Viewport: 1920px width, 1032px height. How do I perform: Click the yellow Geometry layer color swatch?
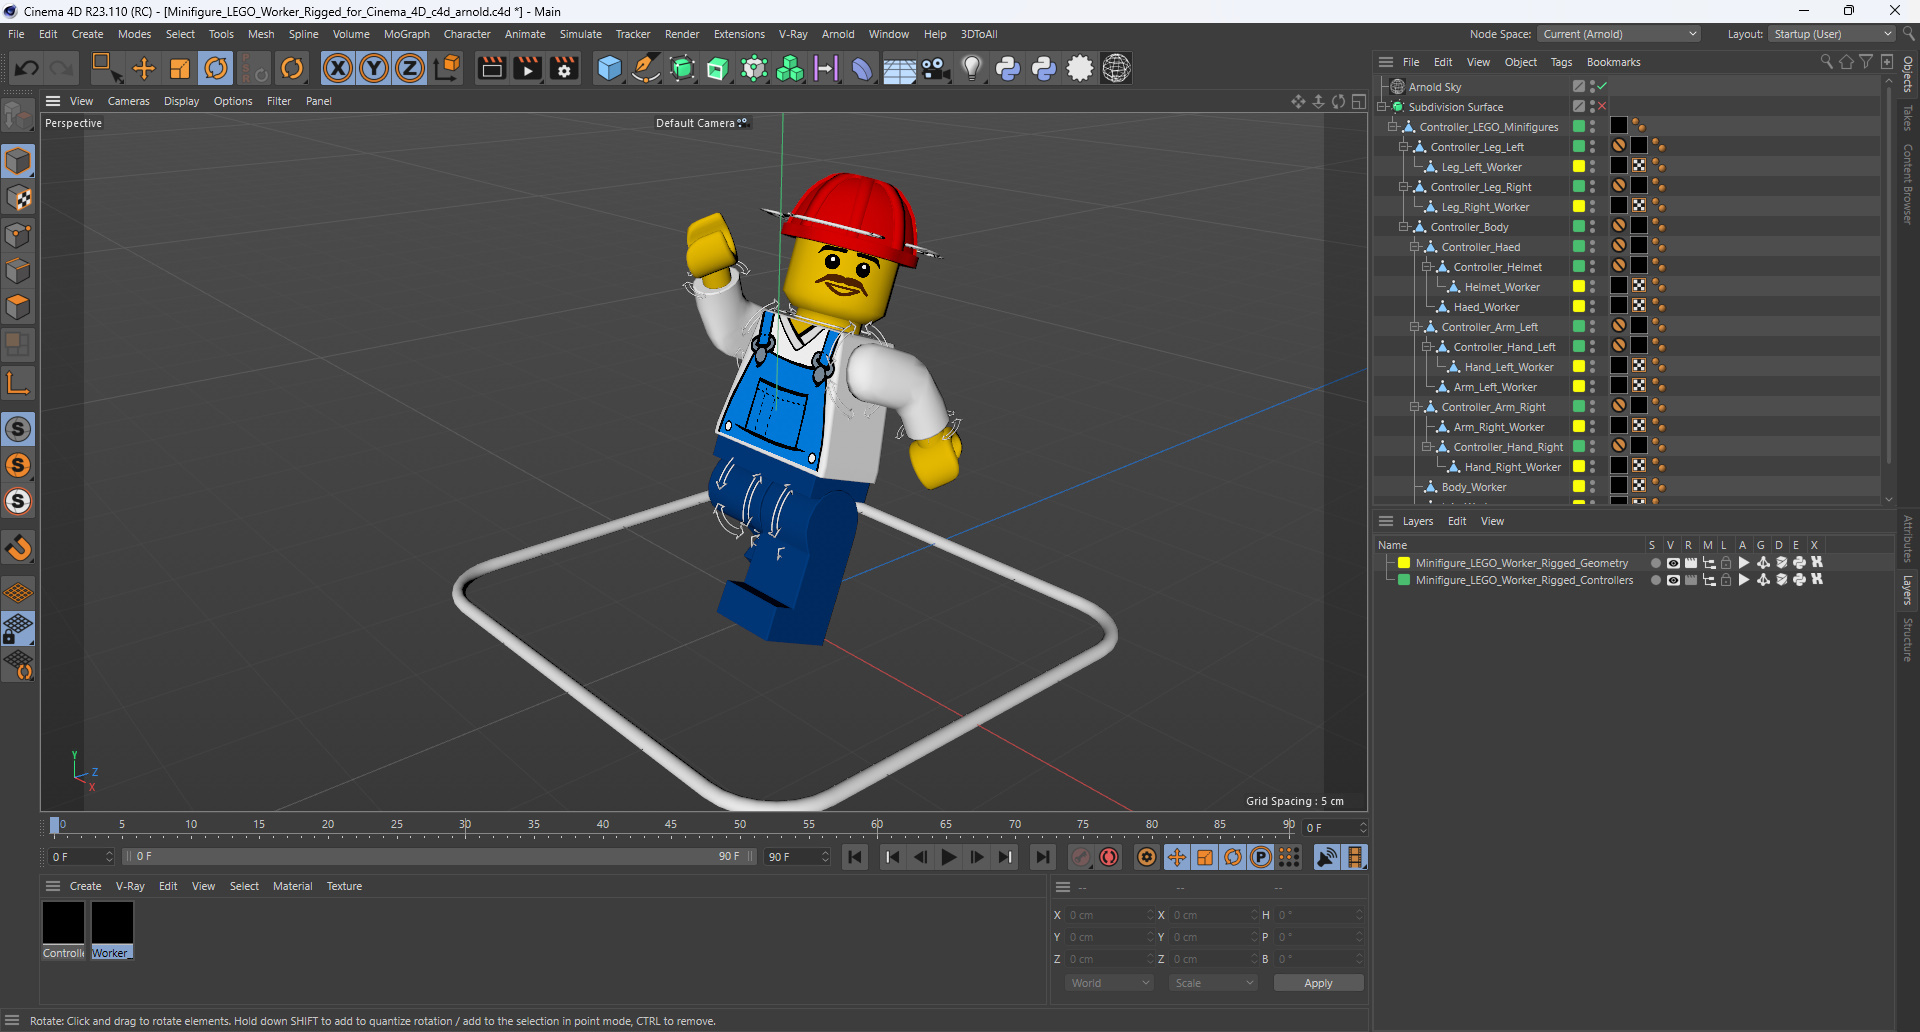point(1404,563)
